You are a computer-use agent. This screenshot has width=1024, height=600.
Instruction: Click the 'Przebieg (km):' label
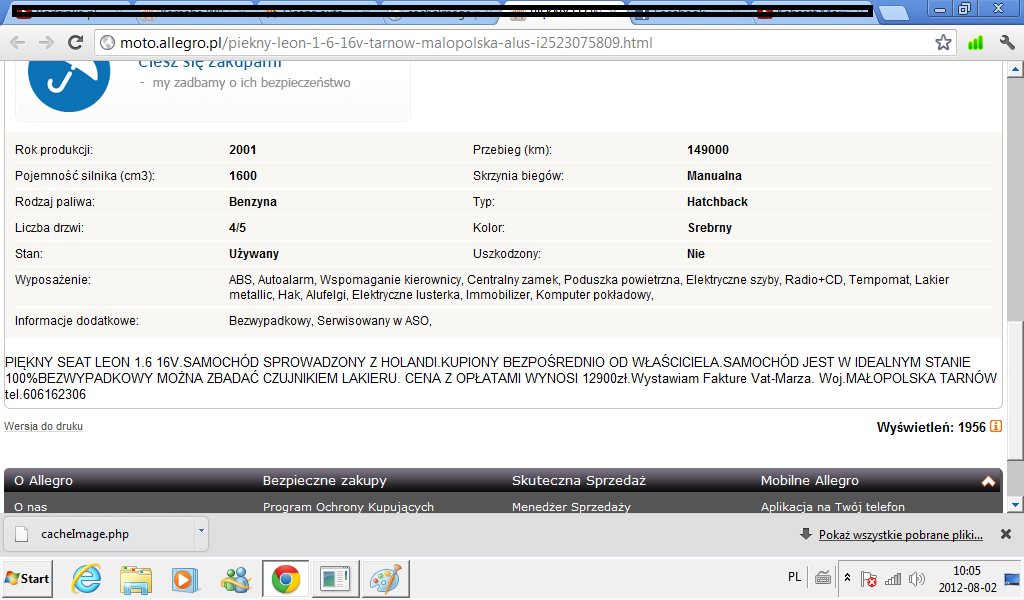tap(512, 150)
